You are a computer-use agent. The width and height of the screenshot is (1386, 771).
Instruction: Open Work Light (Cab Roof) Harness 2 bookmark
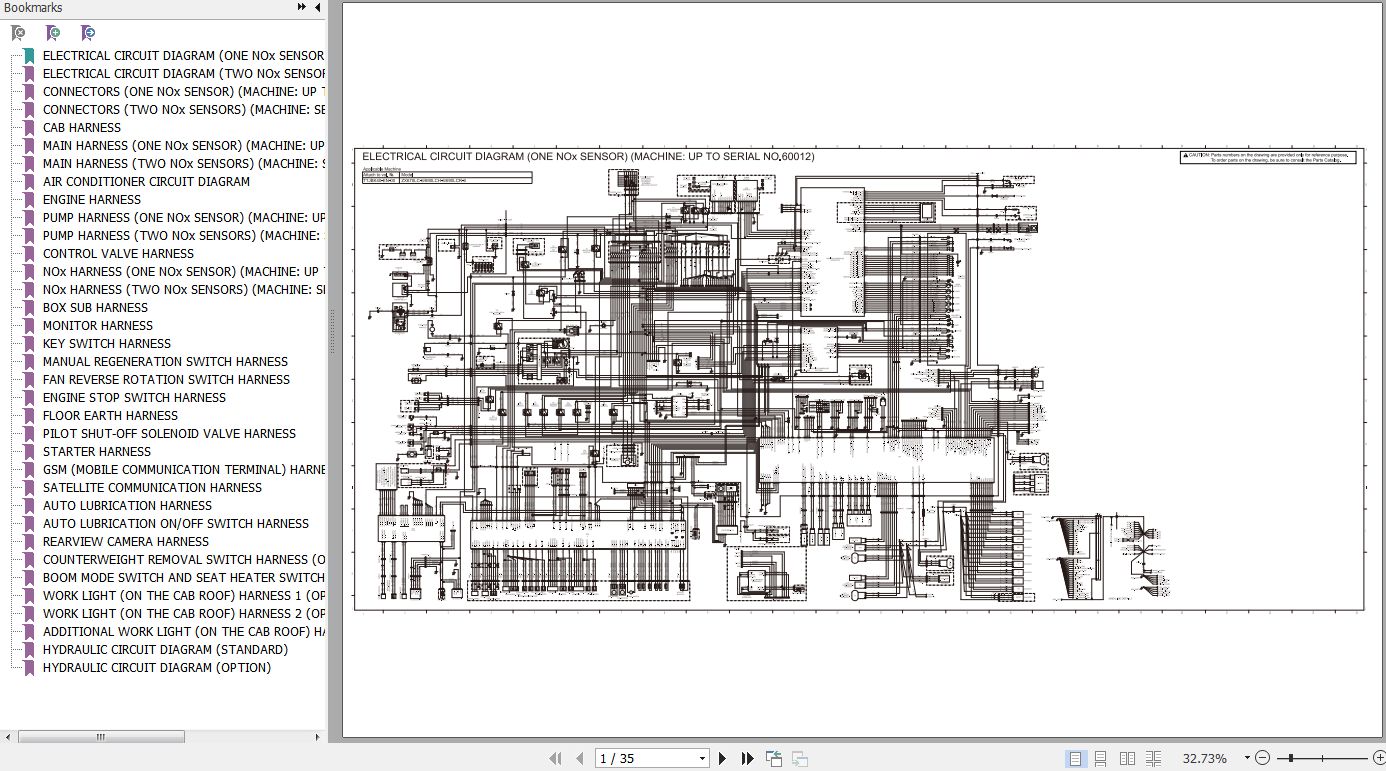click(x=184, y=614)
